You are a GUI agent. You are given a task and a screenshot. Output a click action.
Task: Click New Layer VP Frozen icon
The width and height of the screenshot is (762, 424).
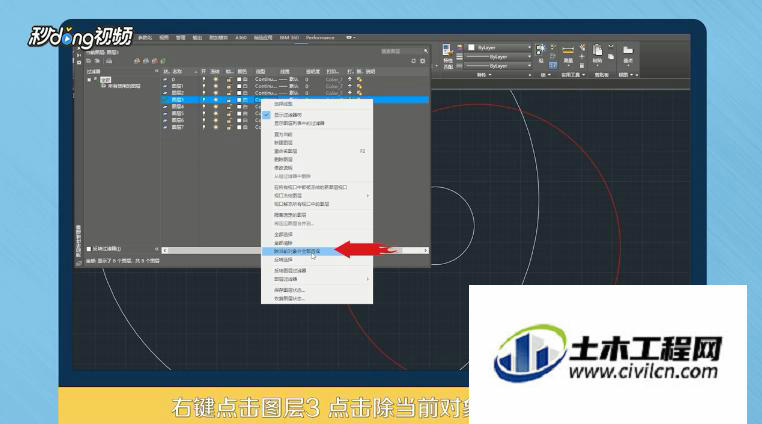tap(146, 61)
